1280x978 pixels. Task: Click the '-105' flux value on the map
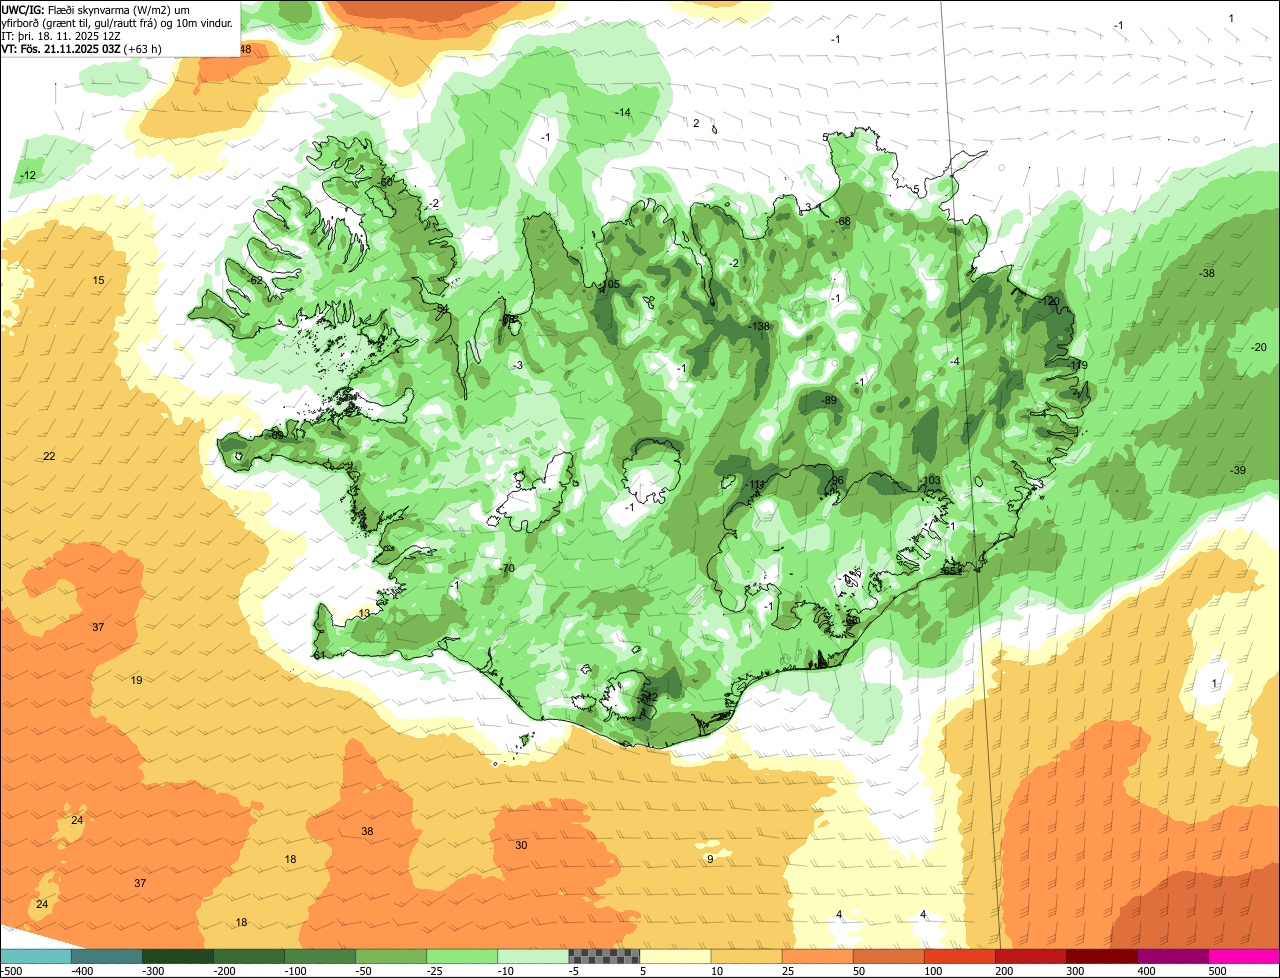point(609,285)
